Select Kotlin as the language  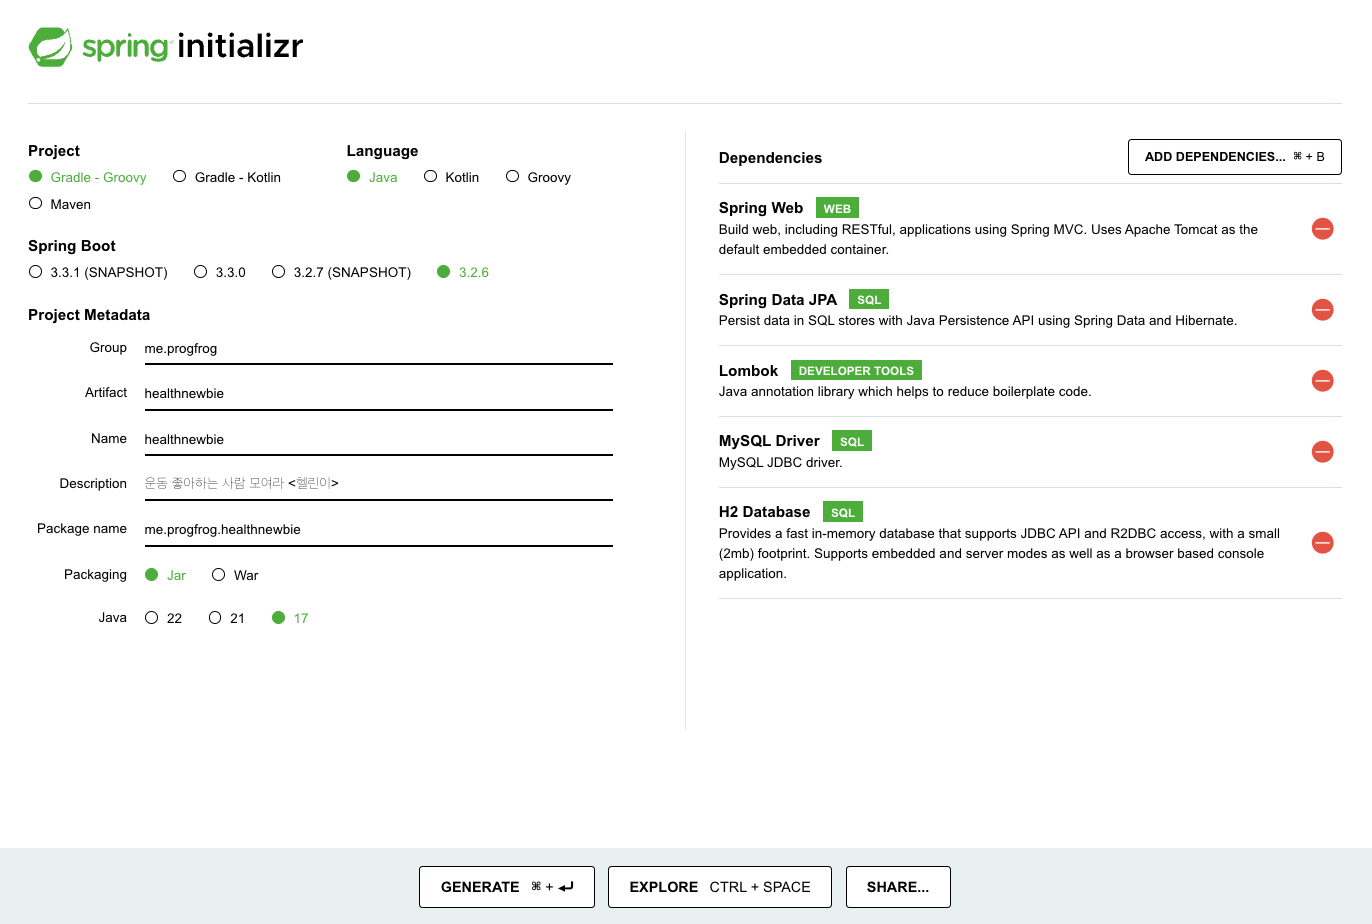click(x=452, y=177)
